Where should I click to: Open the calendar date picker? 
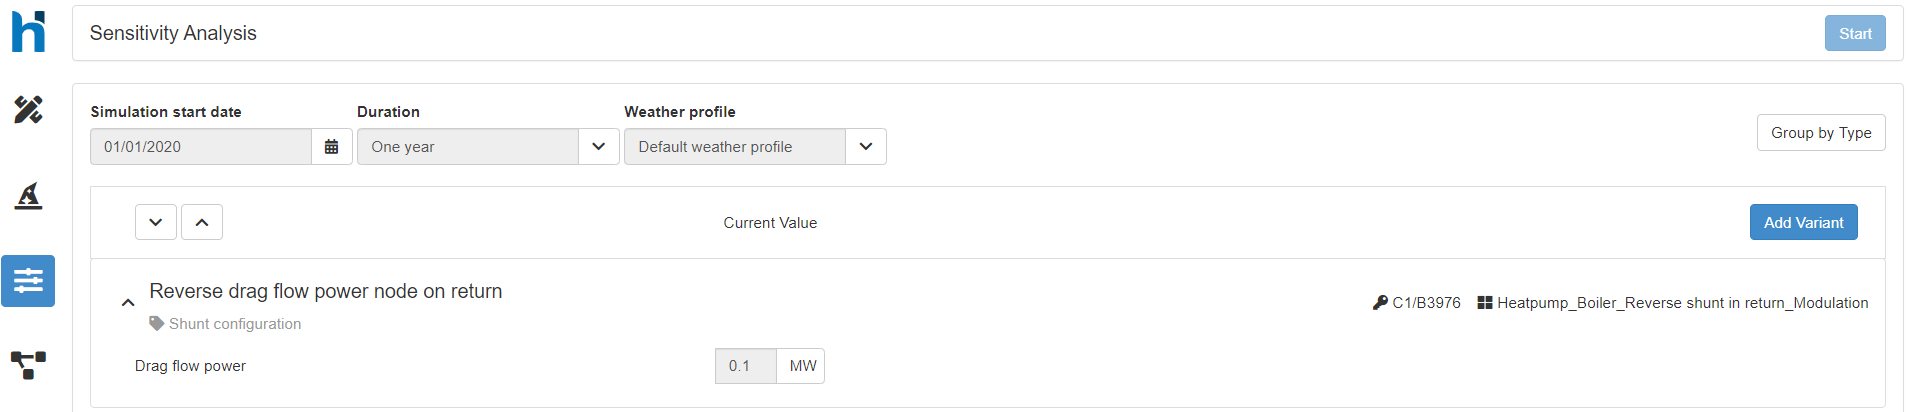[x=331, y=147]
